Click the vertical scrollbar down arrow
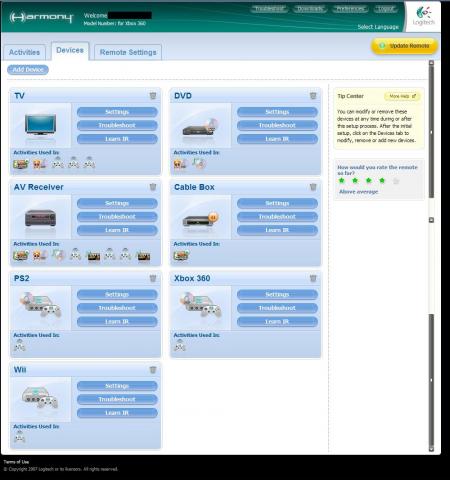This screenshot has width=450, height=480. [x=431, y=449]
